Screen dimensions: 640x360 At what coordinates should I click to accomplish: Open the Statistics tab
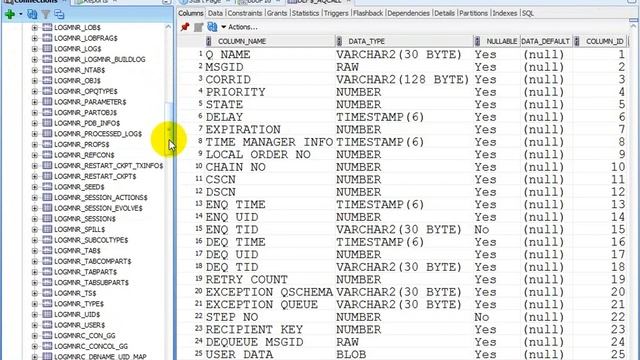coord(305,13)
